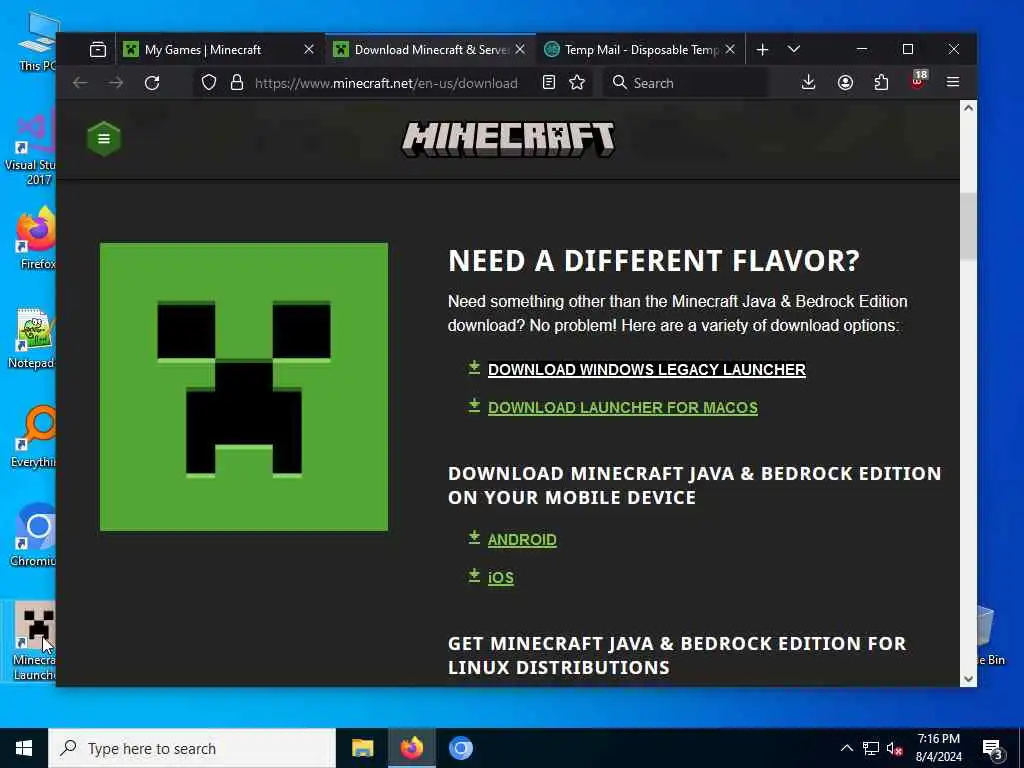The image size is (1024, 768).
Task: Select the Everything desktop shortcut
Action: tap(34, 436)
